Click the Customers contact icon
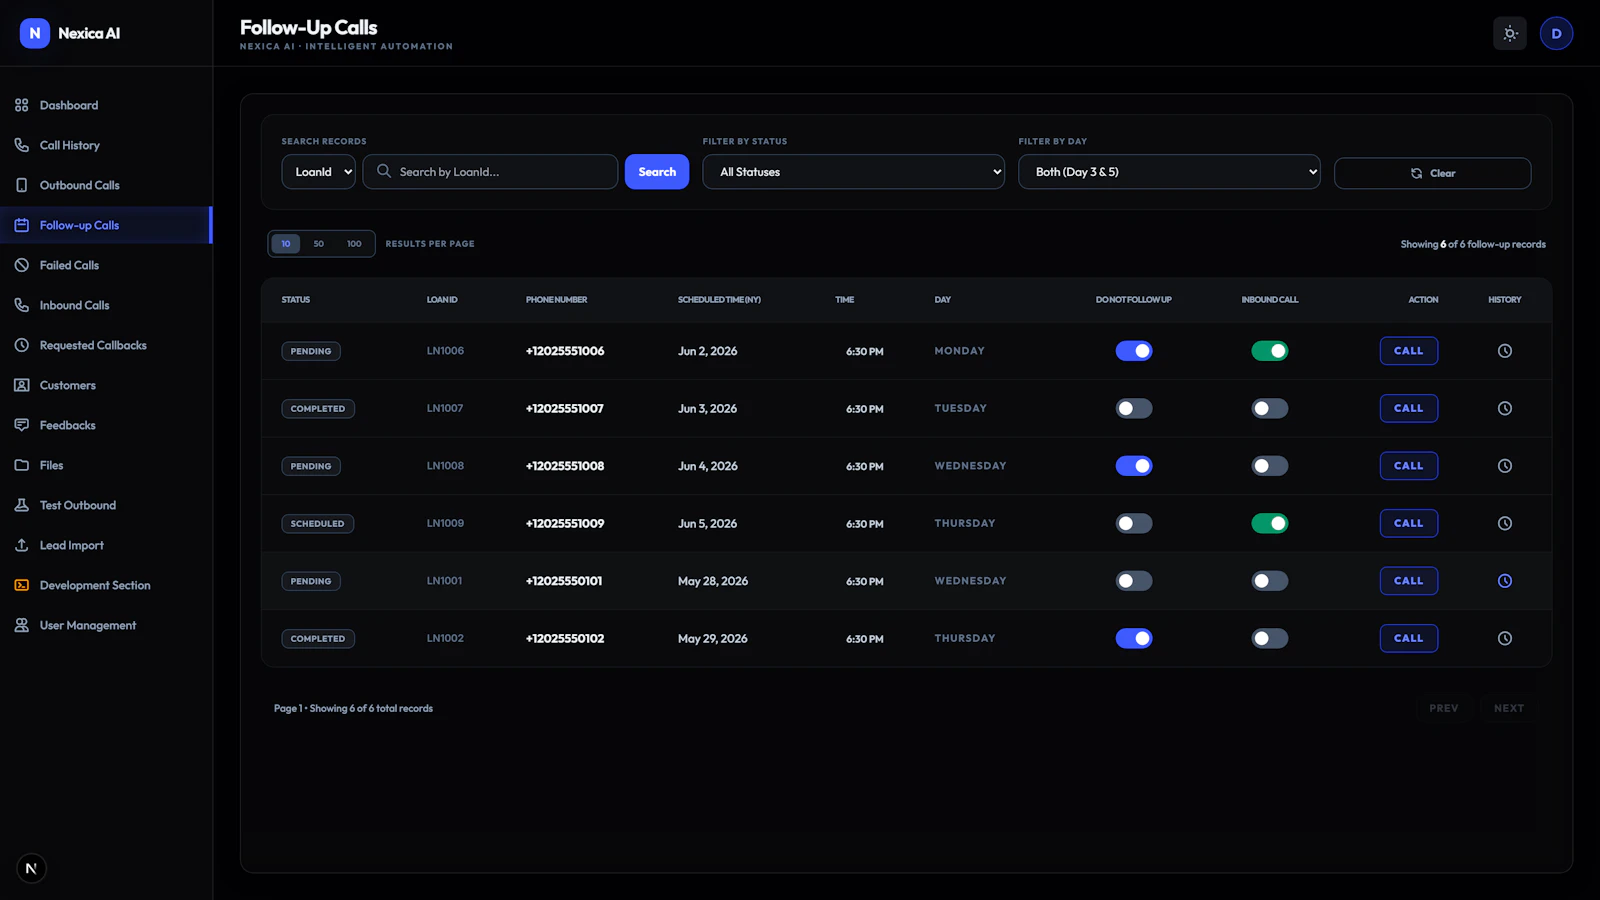Viewport: 1600px width, 900px height. pos(21,385)
